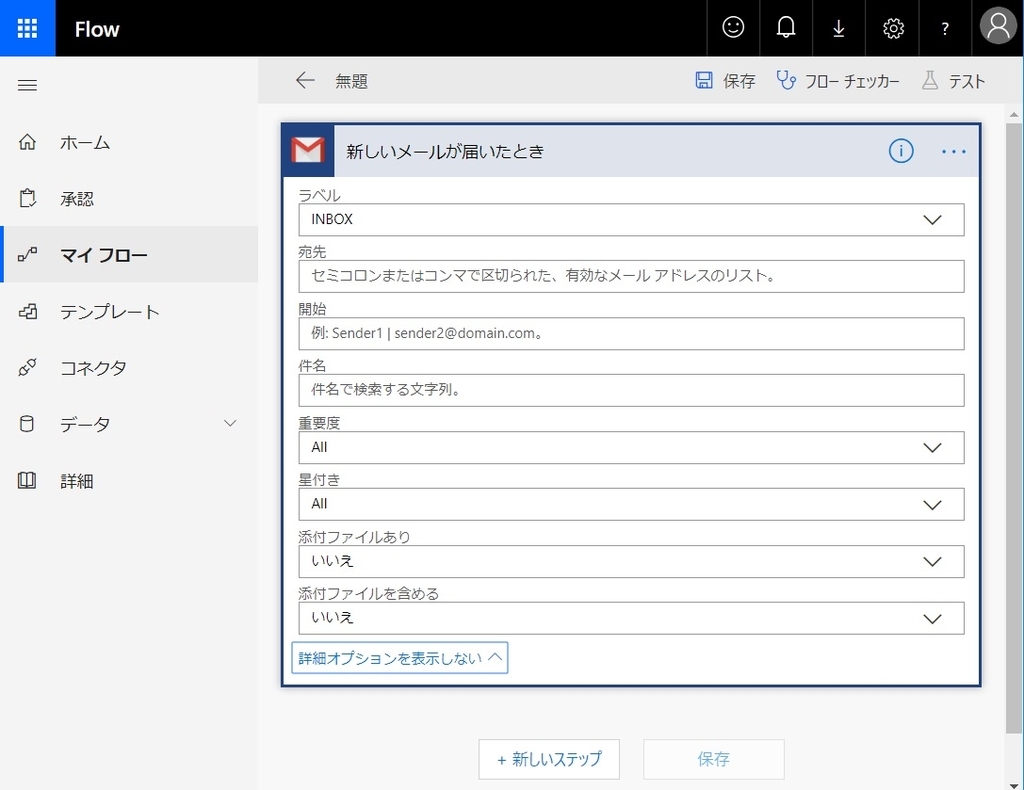Click the データ cylinder icon
The height and width of the screenshot is (790, 1024).
27,424
